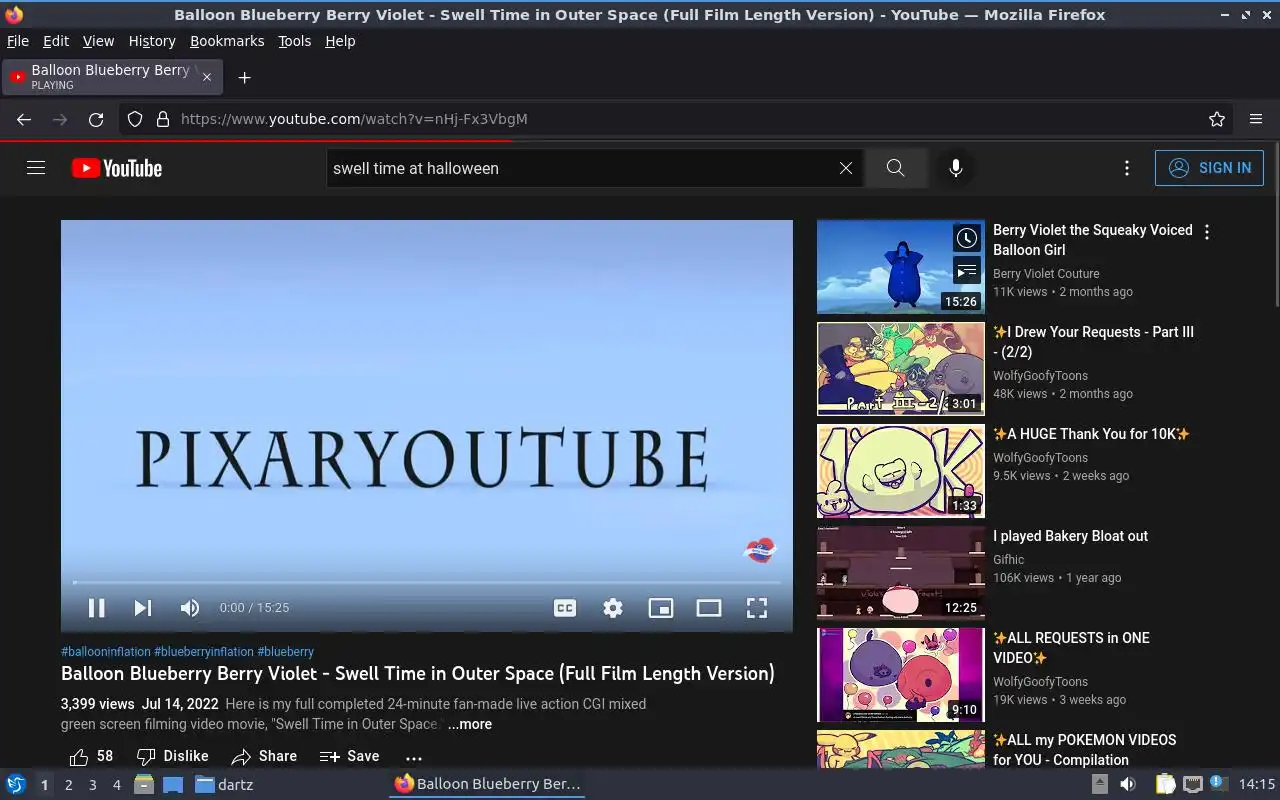Viewport: 1280px width, 800px height.
Task: Enable miniplayer mode
Action: tap(661, 607)
